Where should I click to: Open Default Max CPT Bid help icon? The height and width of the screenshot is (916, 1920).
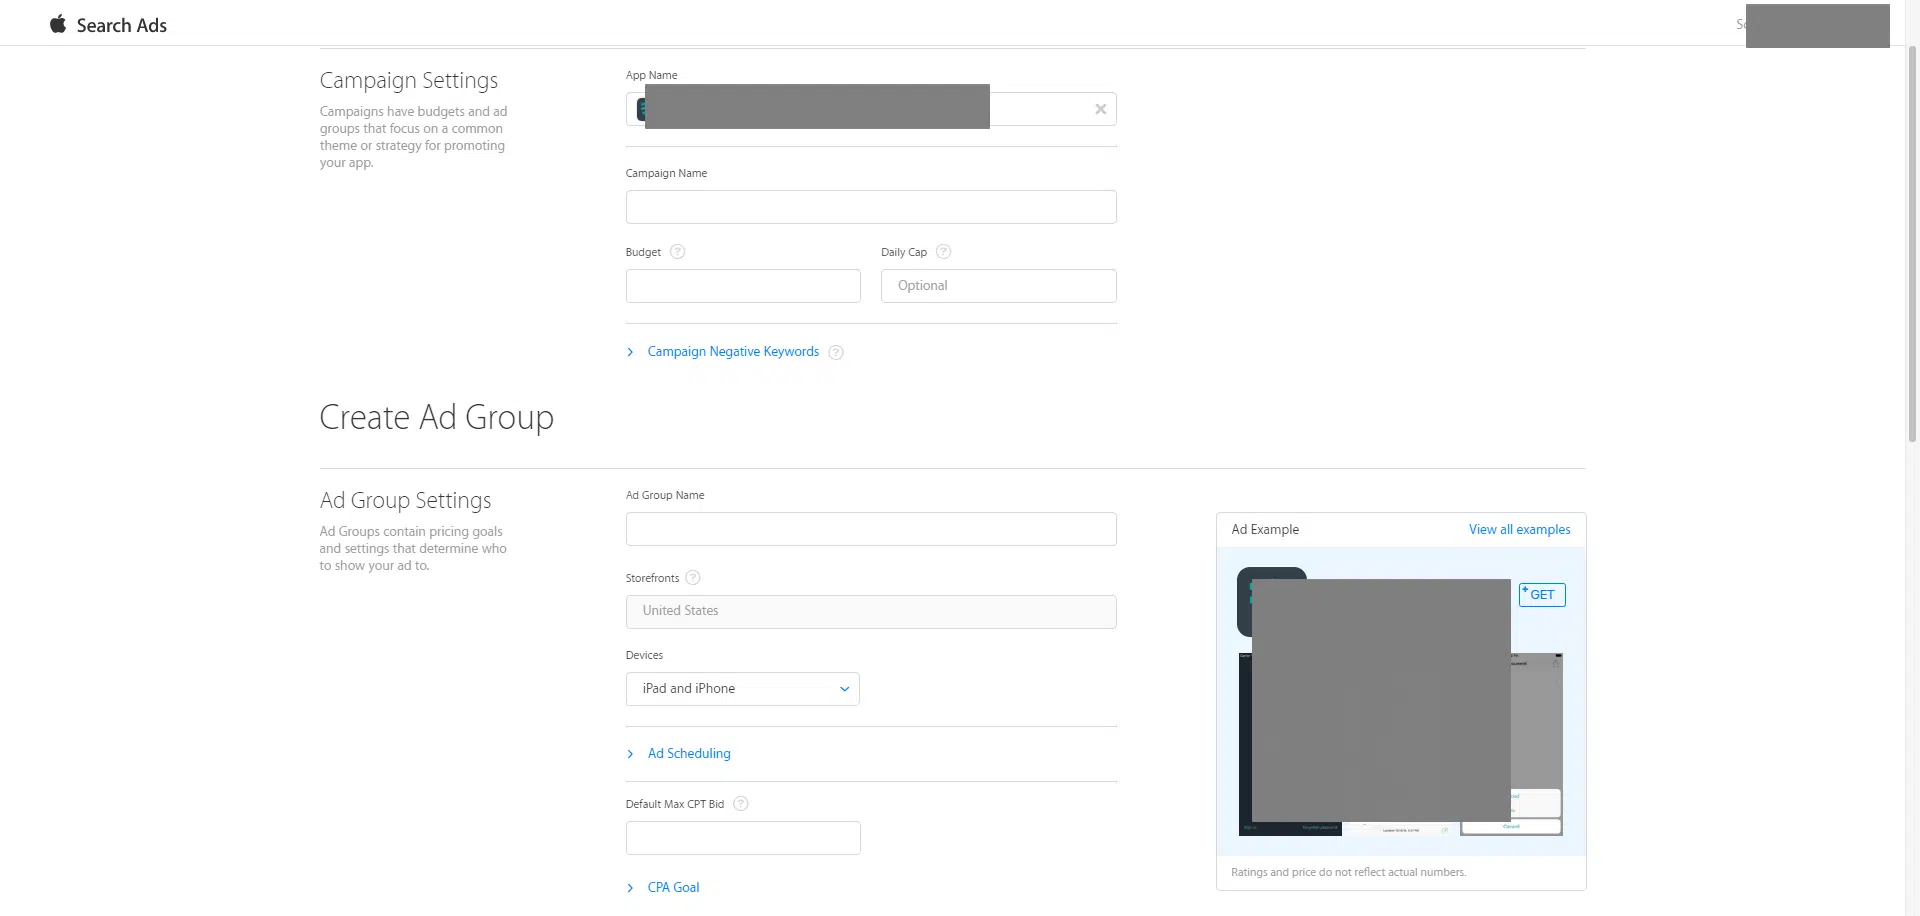[x=741, y=804]
